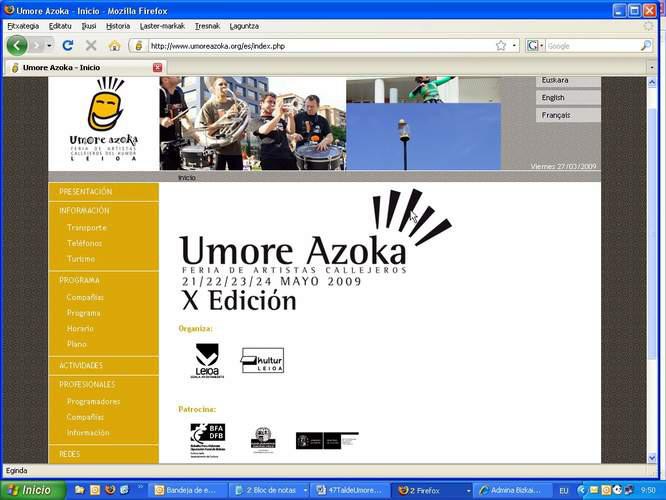Viewport: 666px width, 500px height.
Task: Click the EU language indicator in tray
Action: pos(563,491)
